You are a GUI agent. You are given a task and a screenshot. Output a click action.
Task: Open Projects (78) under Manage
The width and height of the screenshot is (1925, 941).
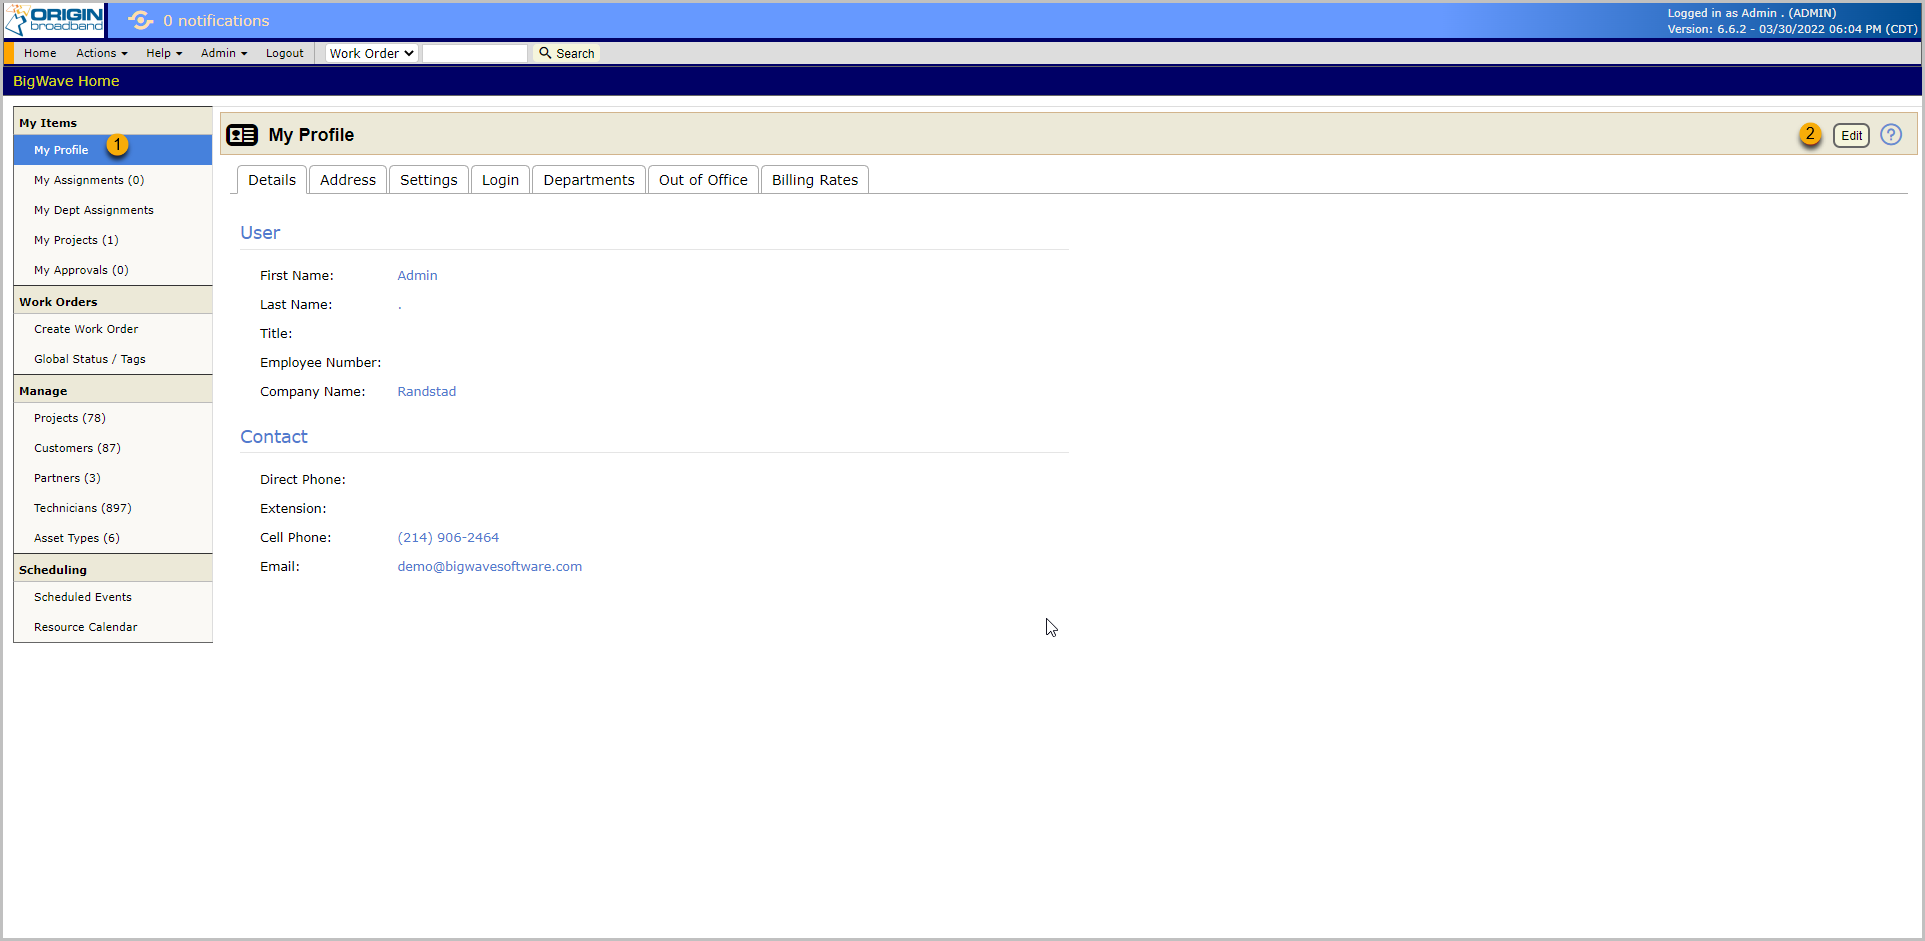(113, 418)
